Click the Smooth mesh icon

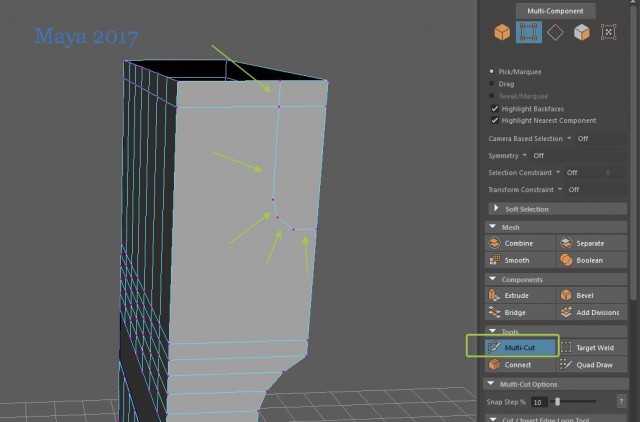click(x=495, y=260)
